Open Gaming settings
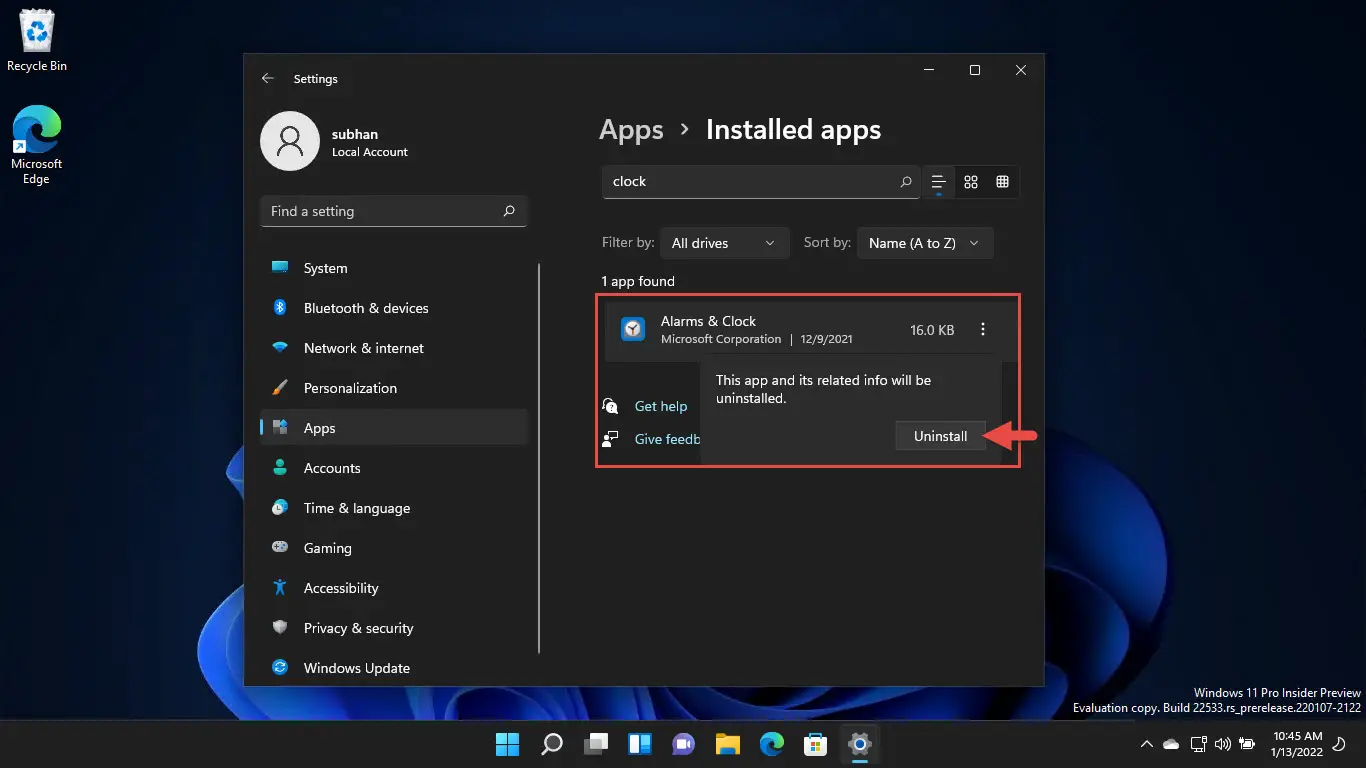 coord(393,548)
